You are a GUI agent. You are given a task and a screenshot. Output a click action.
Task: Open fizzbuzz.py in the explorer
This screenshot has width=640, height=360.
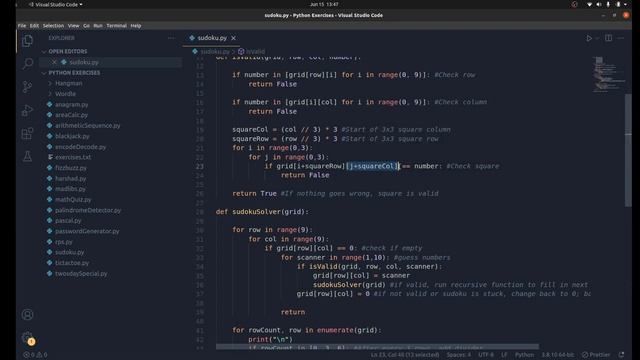[71, 168]
